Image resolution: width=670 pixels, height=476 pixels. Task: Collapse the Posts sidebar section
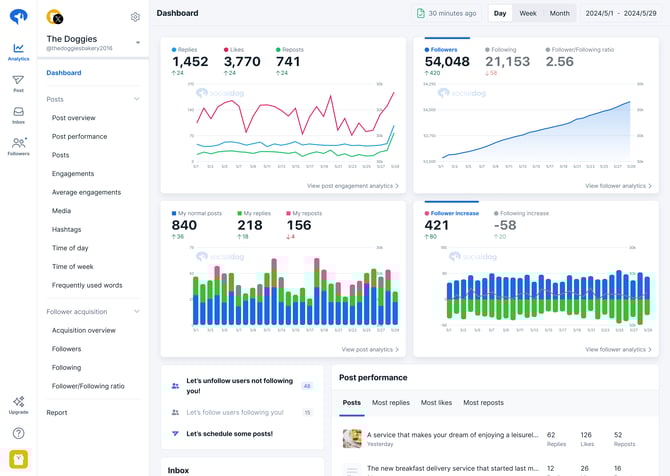137,99
